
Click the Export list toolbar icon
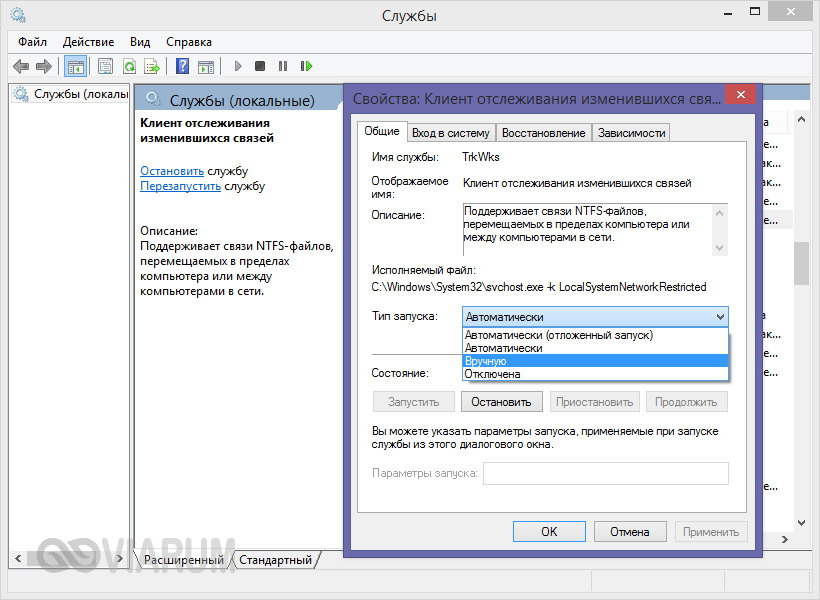coord(152,66)
